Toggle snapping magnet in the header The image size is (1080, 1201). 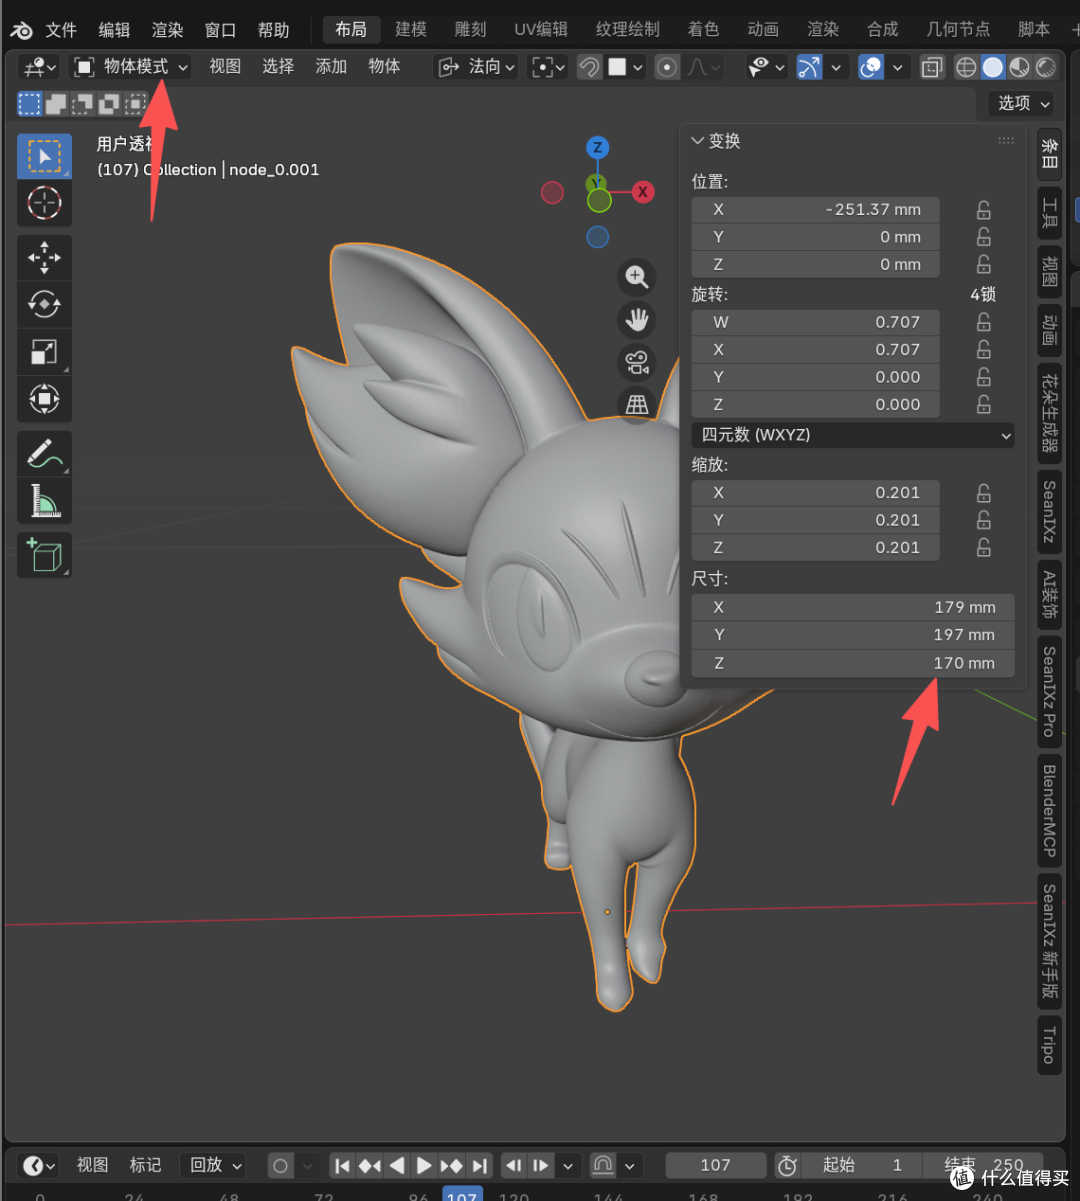[590, 67]
